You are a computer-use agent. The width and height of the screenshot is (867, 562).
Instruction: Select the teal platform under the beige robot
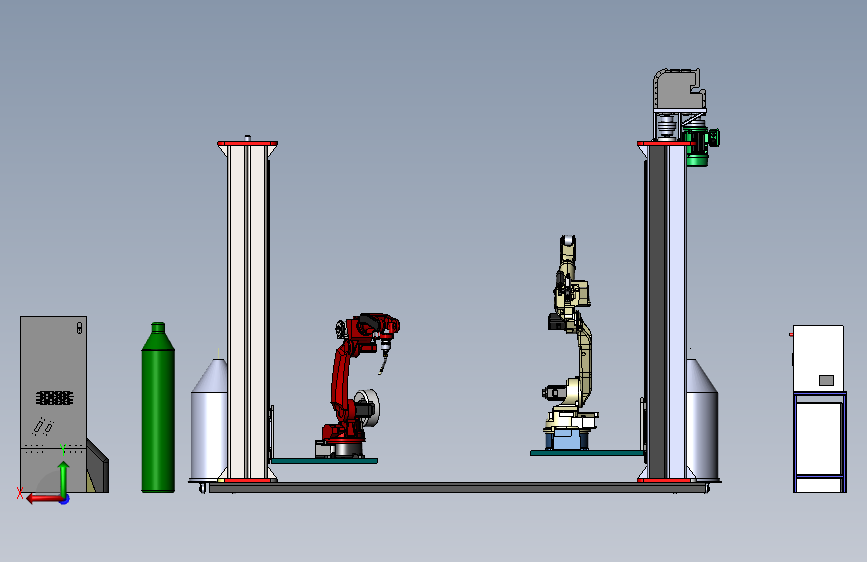(587, 453)
